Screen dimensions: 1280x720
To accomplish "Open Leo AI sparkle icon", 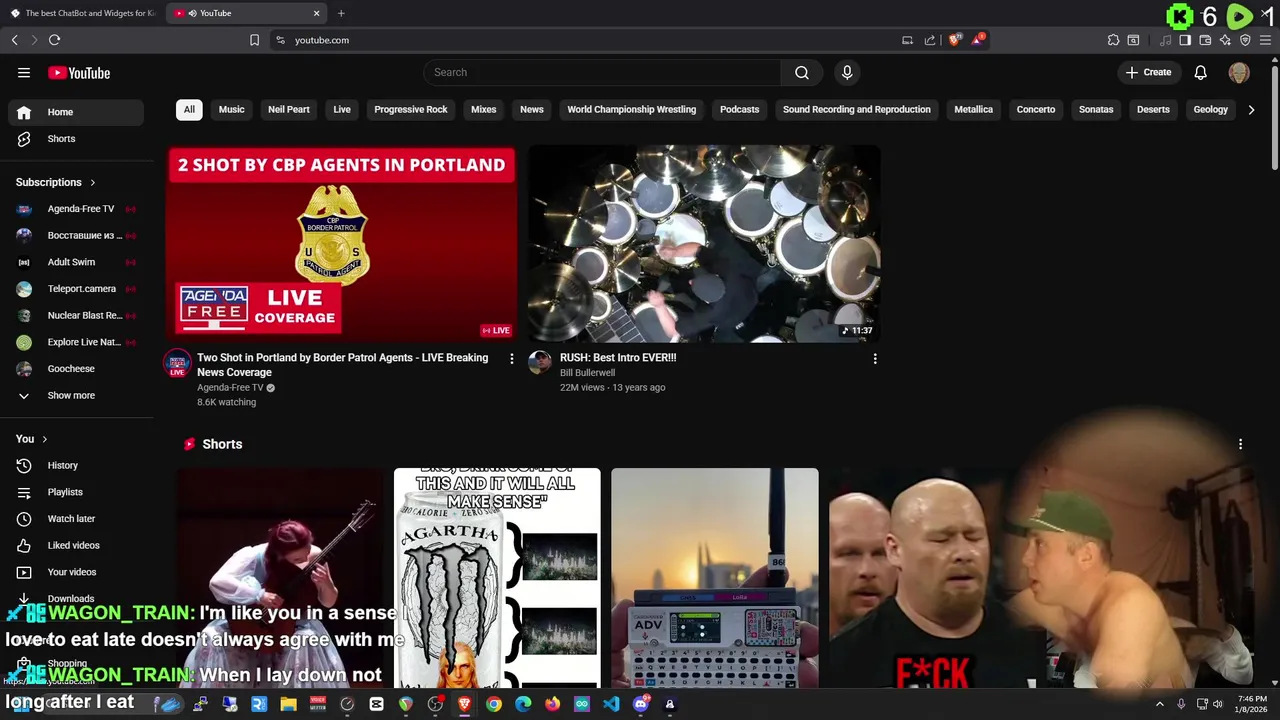I will coord(1225,40).
